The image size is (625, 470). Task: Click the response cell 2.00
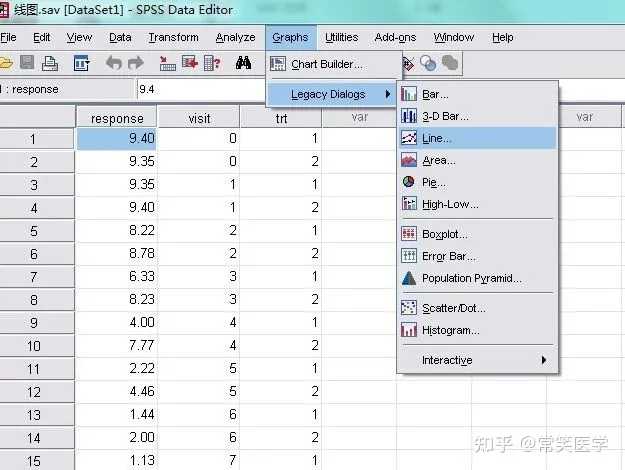(x=116, y=437)
